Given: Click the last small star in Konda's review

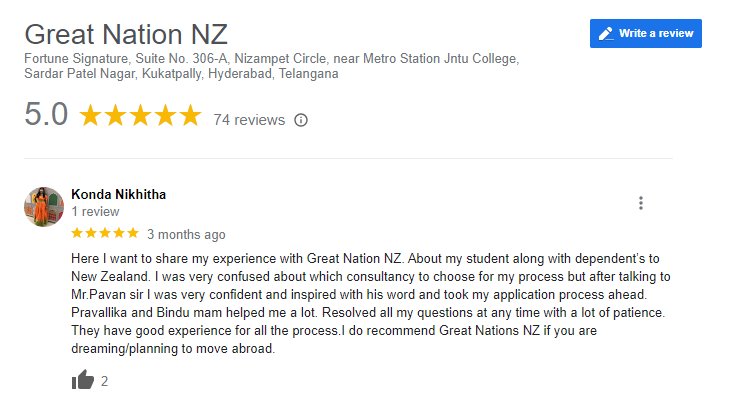Looking at the screenshot, I should [x=132, y=234].
